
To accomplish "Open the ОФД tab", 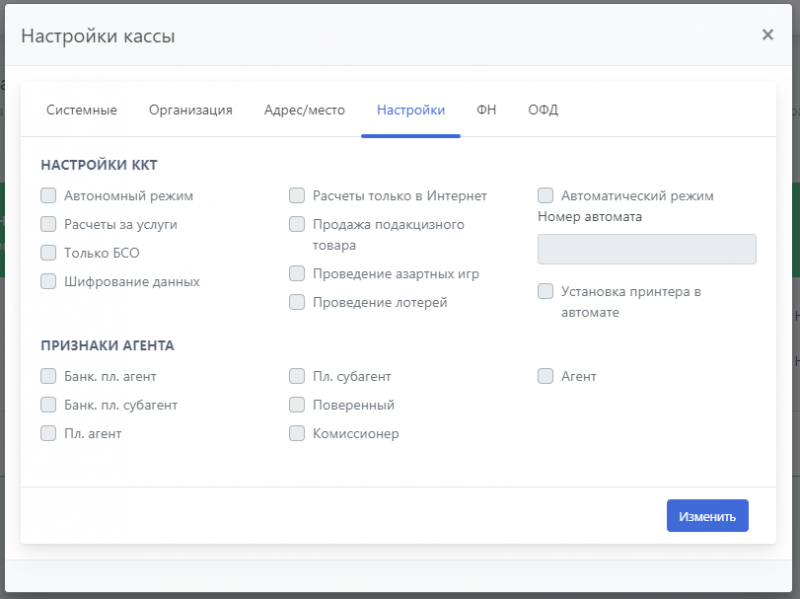I will 543,110.
